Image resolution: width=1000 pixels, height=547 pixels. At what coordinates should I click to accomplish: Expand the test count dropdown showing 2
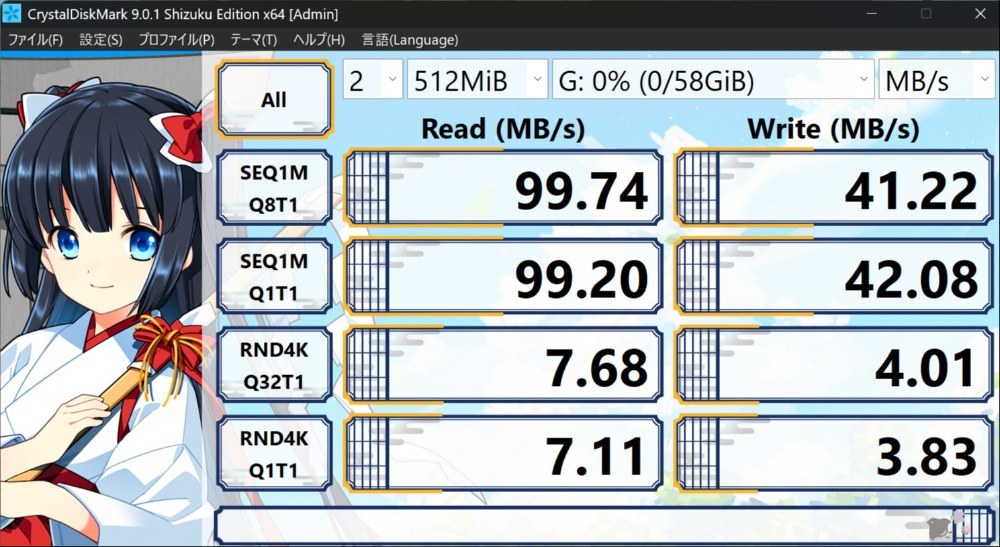point(373,80)
